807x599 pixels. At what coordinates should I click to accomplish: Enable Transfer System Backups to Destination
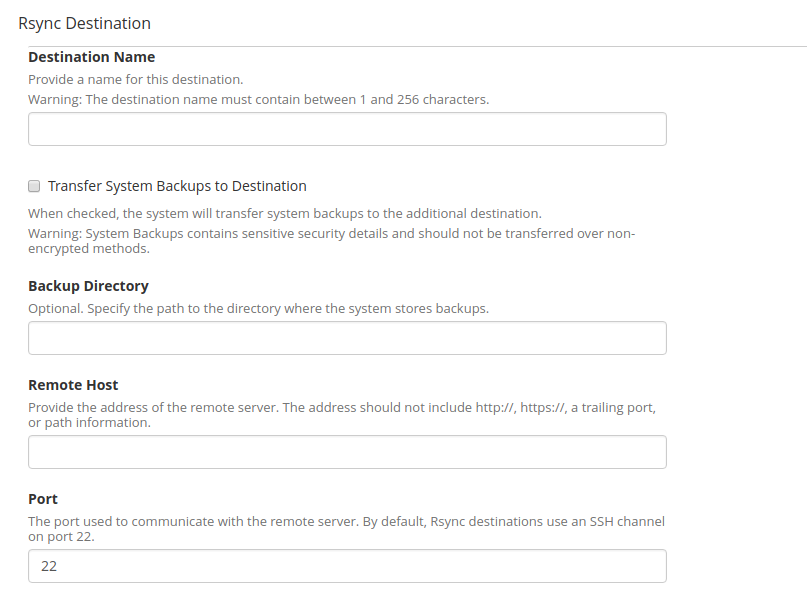(33, 186)
